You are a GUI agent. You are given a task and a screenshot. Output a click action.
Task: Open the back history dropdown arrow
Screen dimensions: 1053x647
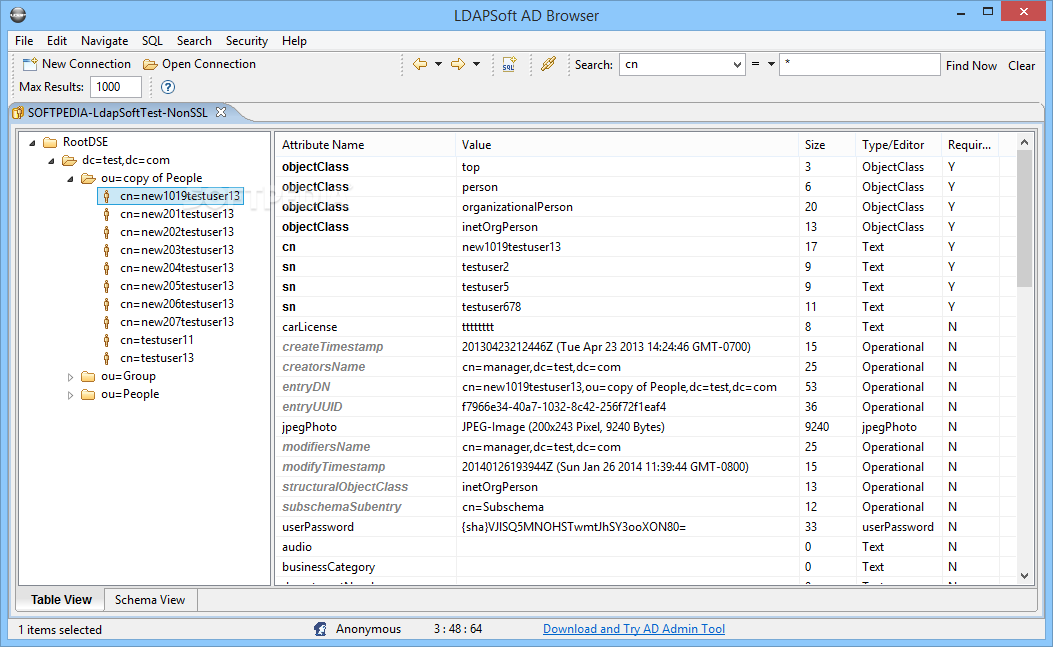[439, 64]
